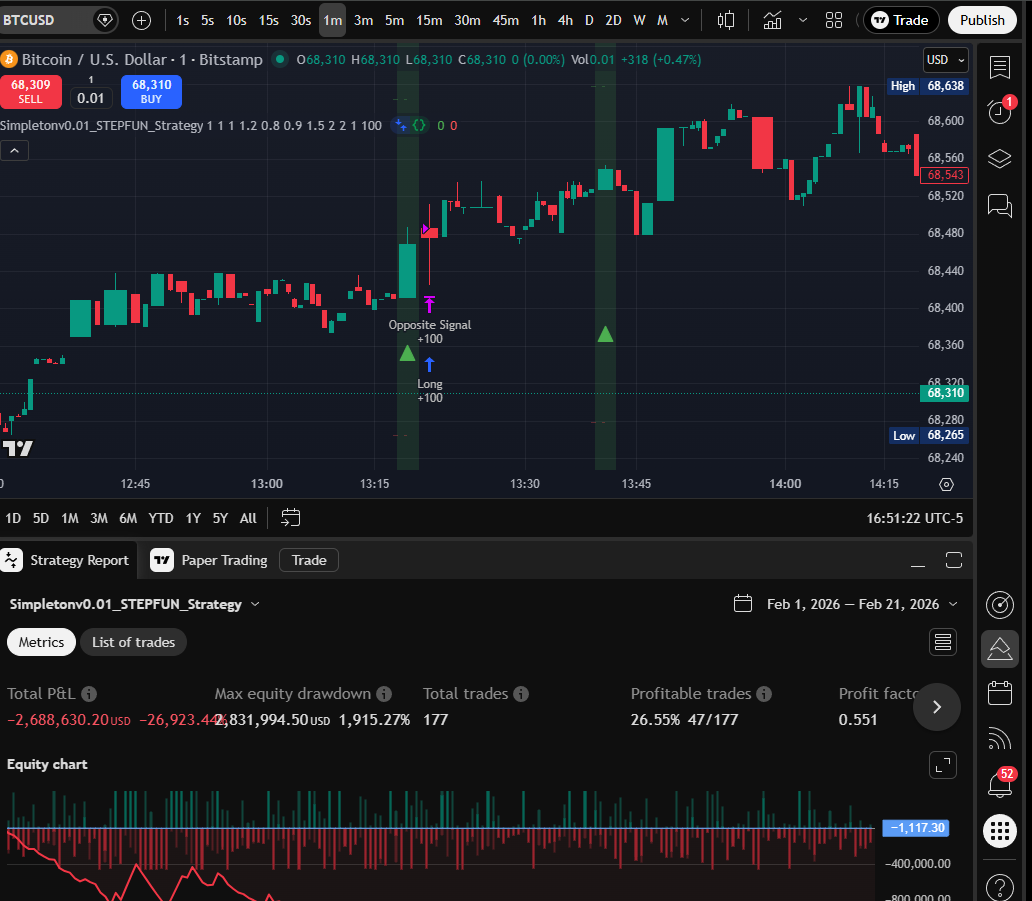Switch report to List of trades view
The width and height of the screenshot is (1032, 901).
[133, 642]
